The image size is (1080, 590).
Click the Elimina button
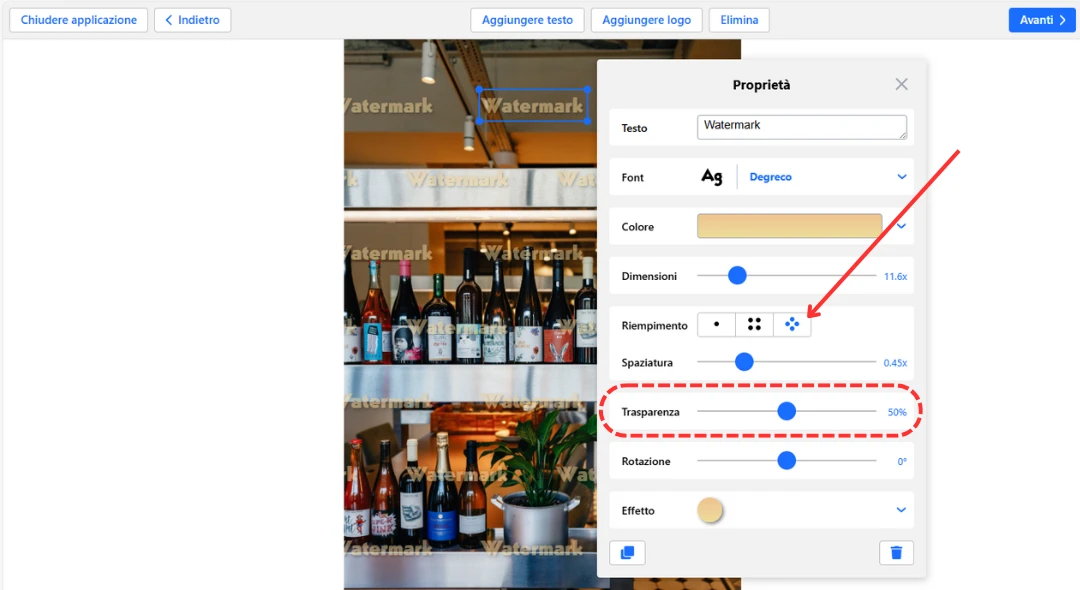point(739,20)
